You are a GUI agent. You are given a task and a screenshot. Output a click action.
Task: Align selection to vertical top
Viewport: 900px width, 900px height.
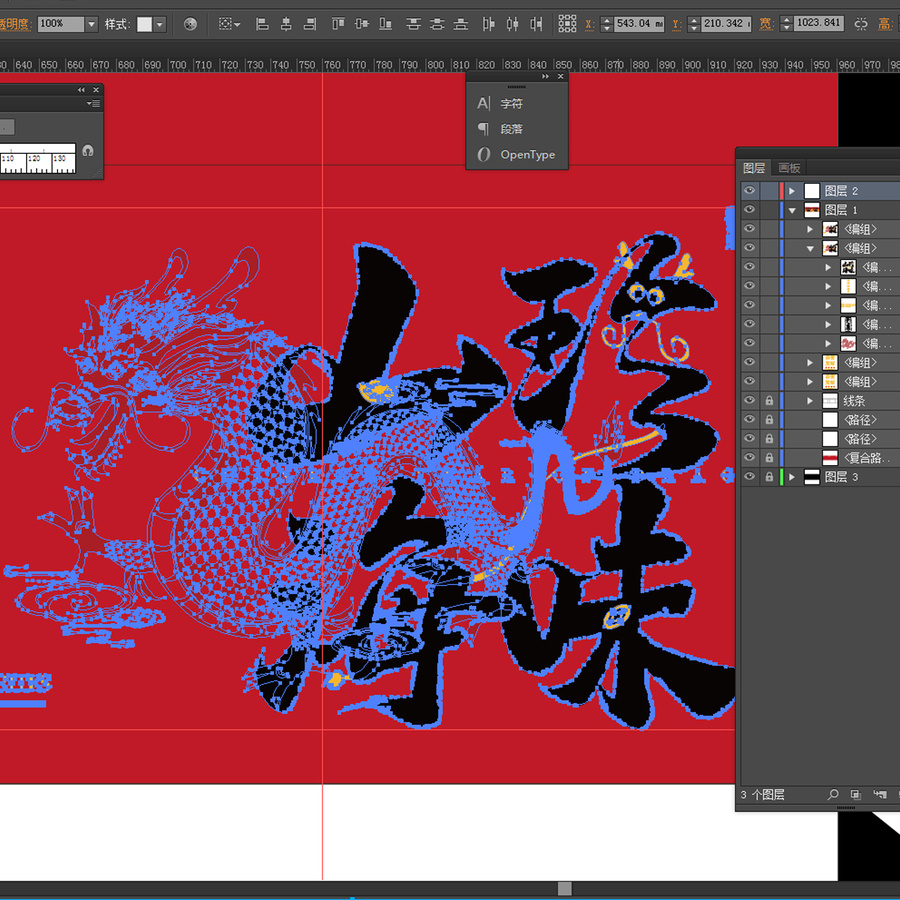(338, 24)
